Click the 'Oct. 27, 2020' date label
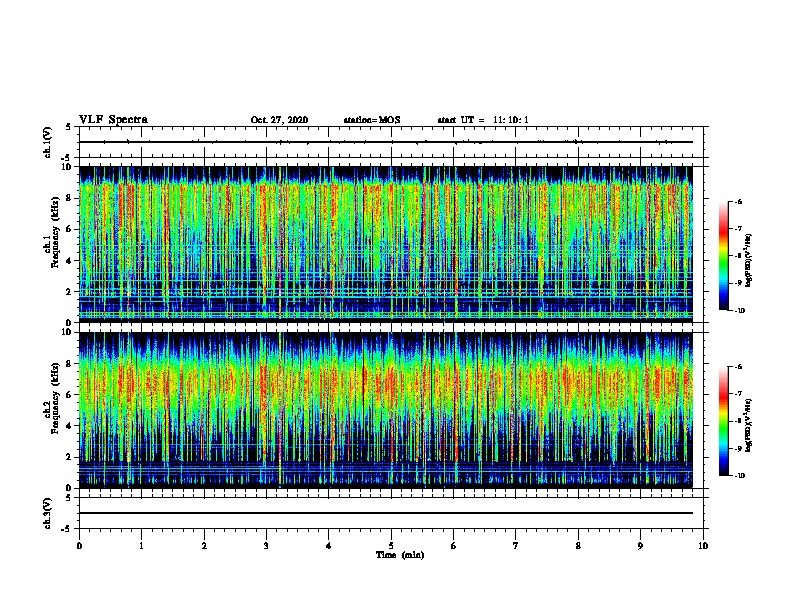This screenshot has width=792, height=612. pos(279,120)
